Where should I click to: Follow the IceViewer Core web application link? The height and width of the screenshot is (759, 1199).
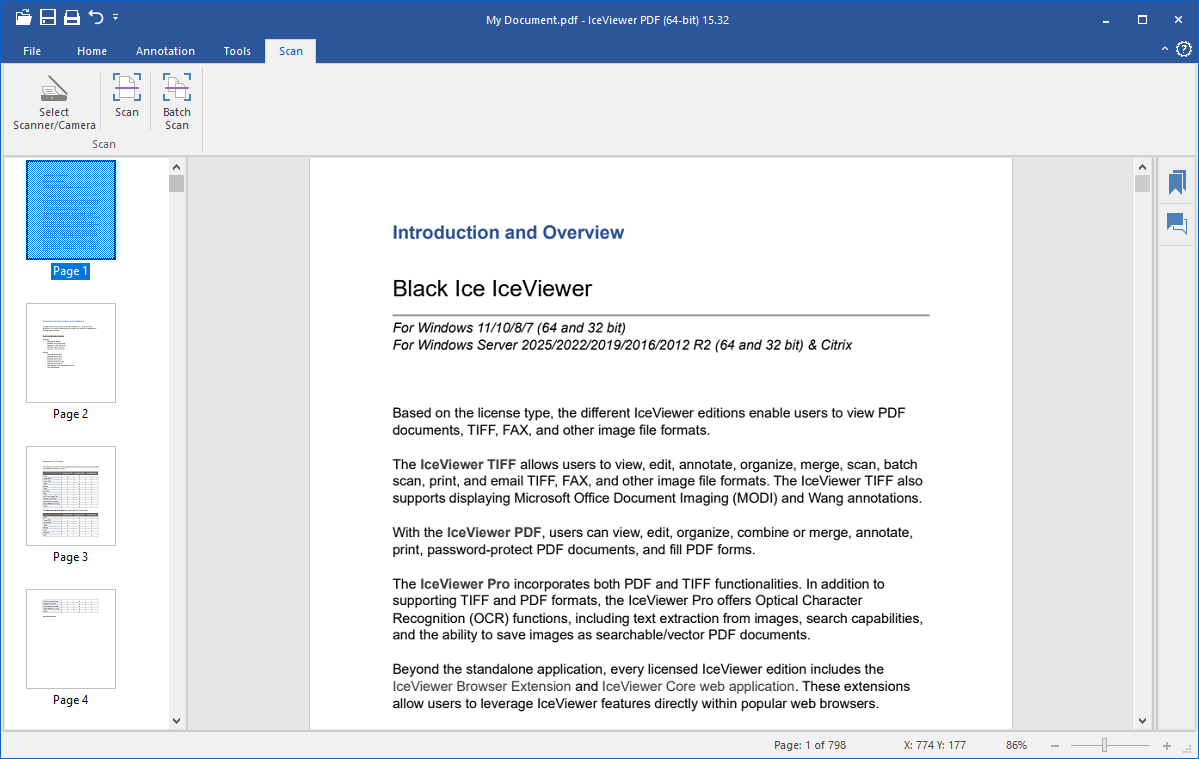(x=698, y=686)
